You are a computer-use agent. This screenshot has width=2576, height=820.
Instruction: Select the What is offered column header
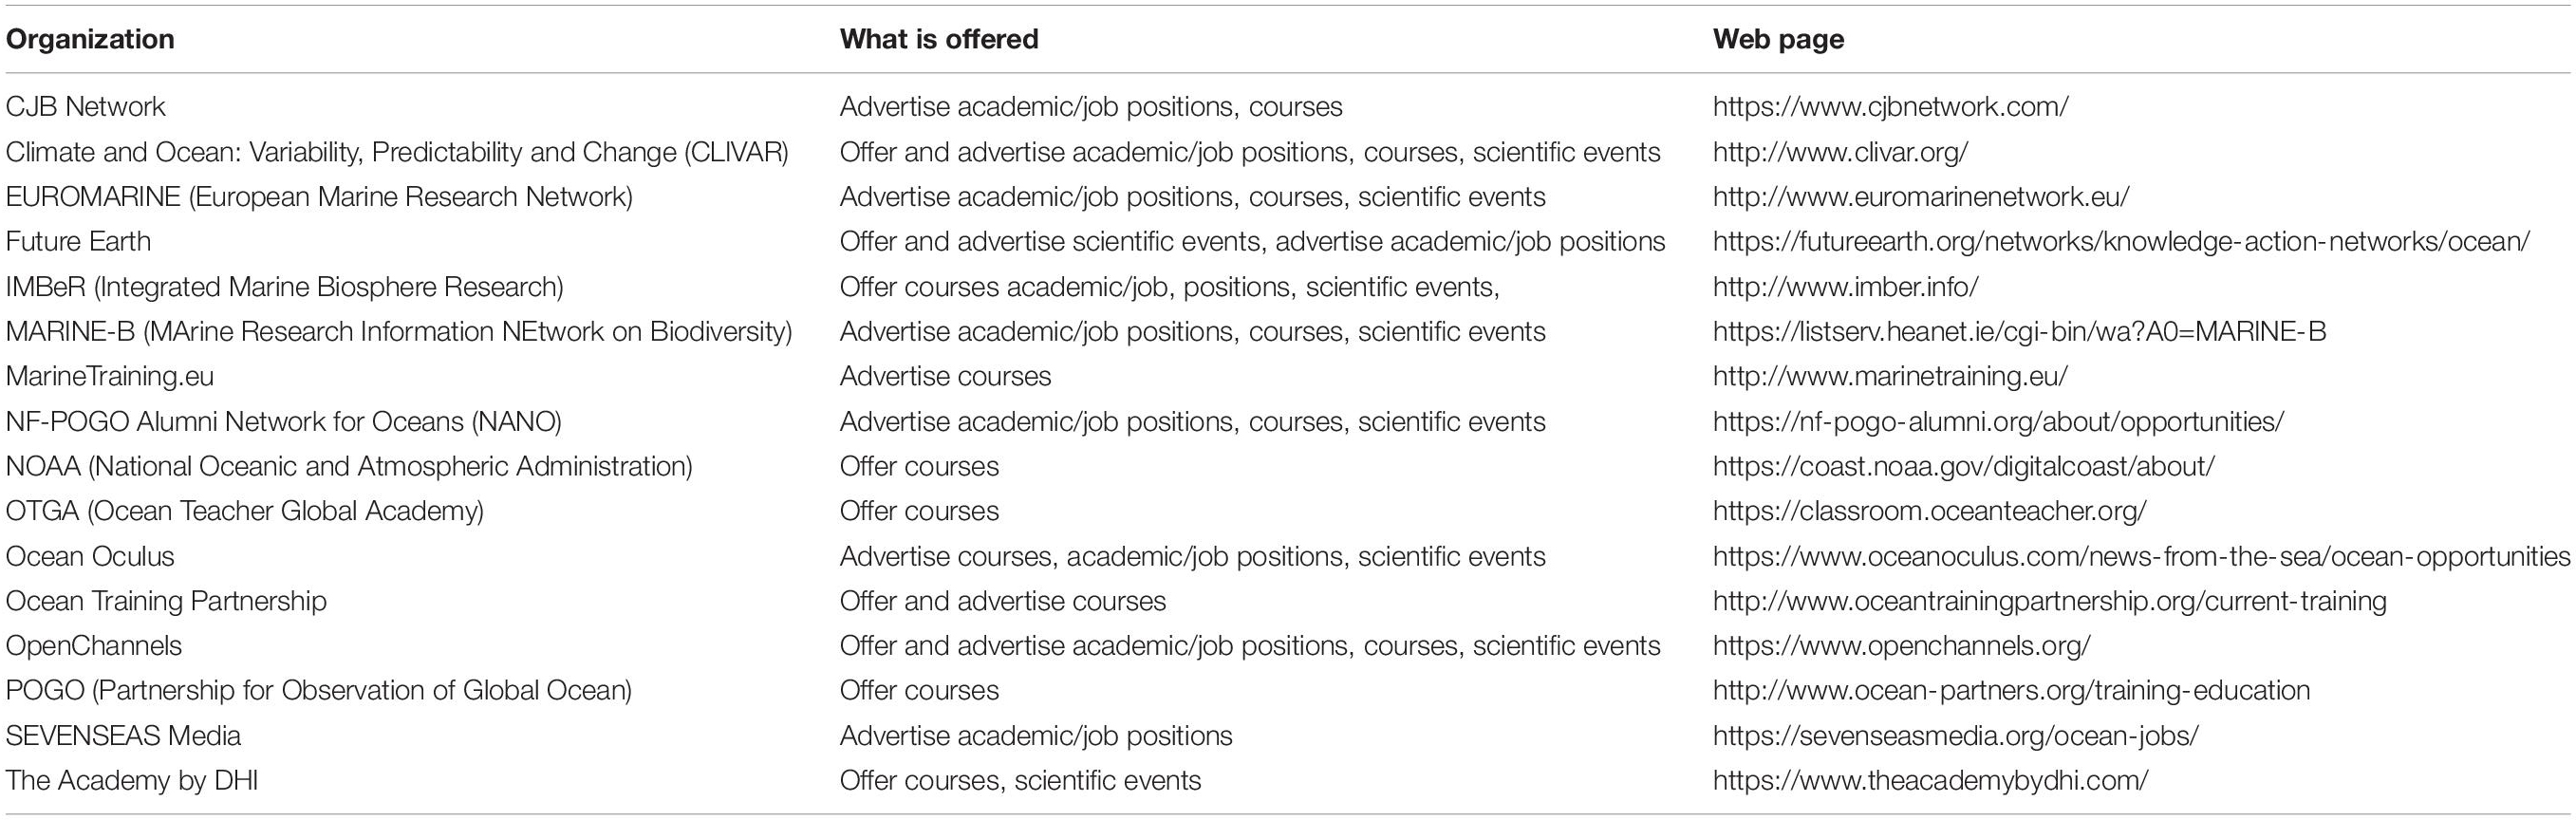939,39
